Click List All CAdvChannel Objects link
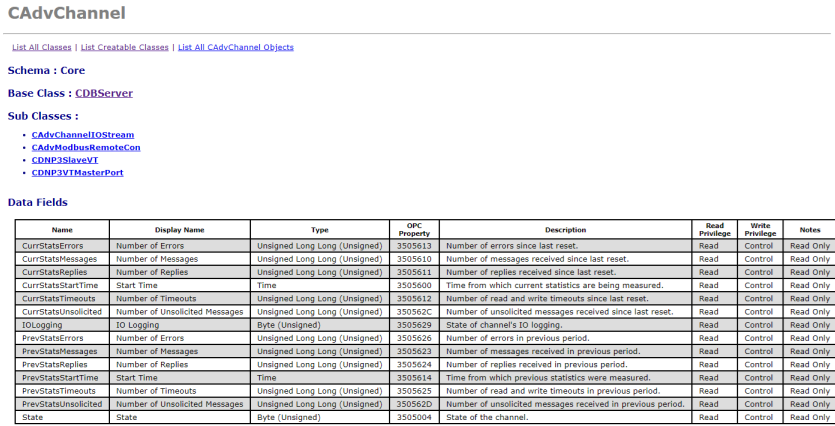The width and height of the screenshot is (835, 426). point(236,47)
